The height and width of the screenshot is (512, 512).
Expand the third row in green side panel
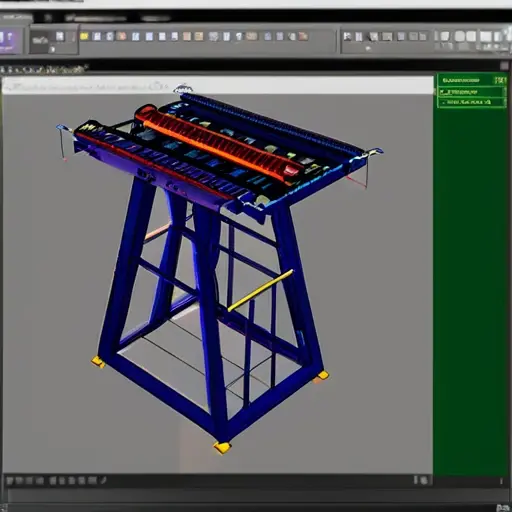471,102
